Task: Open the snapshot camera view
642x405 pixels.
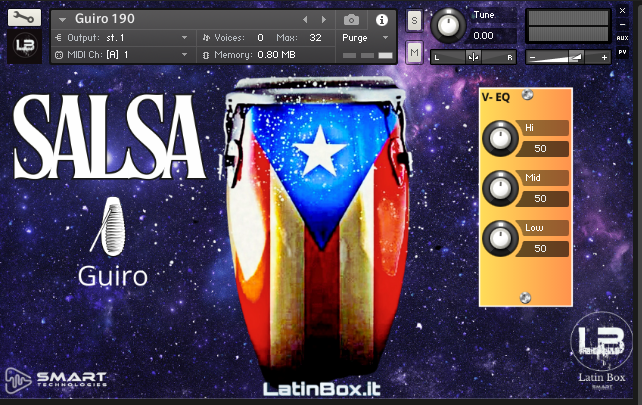Action: pyautogui.click(x=351, y=19)
